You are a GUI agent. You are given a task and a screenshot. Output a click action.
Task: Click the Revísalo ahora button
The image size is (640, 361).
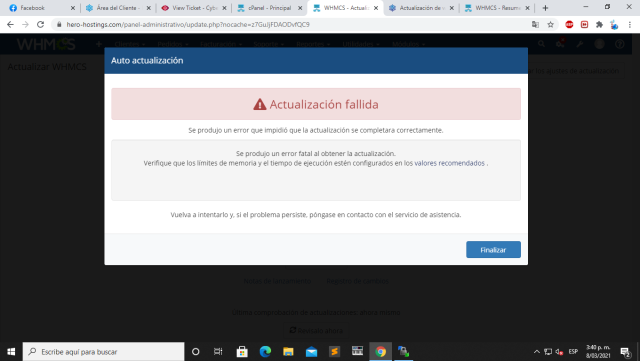(316, 330)
